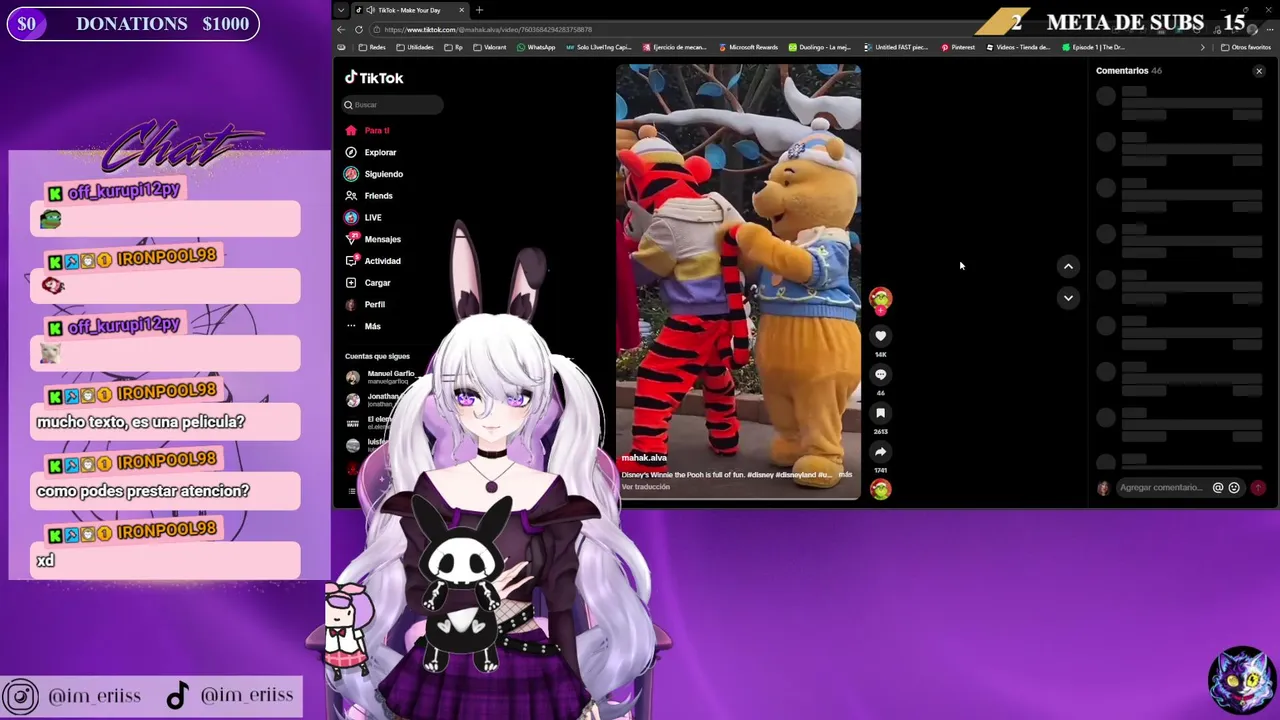Click the TikTok icon in stream overlay
This screenshot has height=720, width=1280.
pos(177,695)
